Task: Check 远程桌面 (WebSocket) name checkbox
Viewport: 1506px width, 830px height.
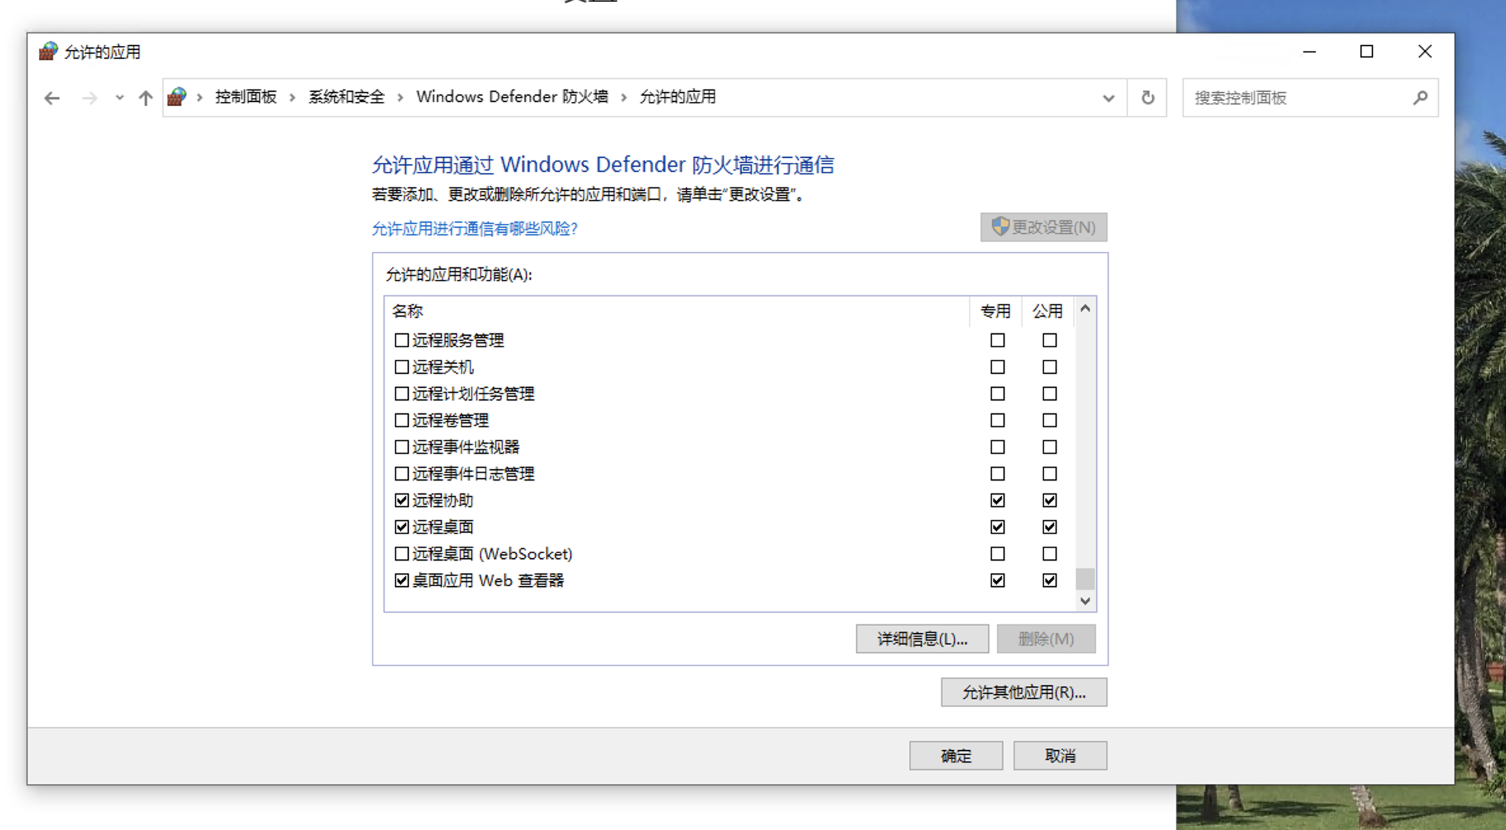Action: tap(402, 554)
